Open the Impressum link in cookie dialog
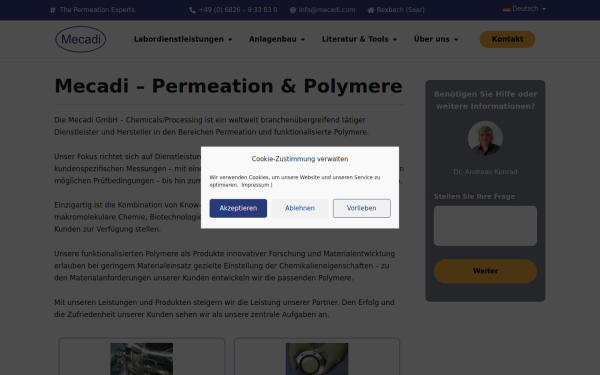 coord(255,185)
